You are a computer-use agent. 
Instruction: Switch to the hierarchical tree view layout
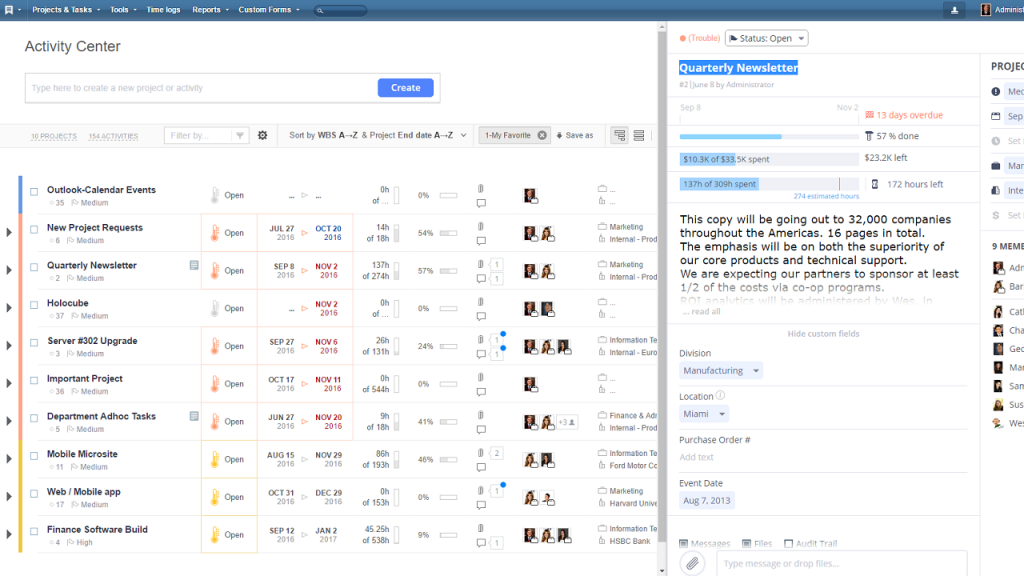tap(620, 135)
